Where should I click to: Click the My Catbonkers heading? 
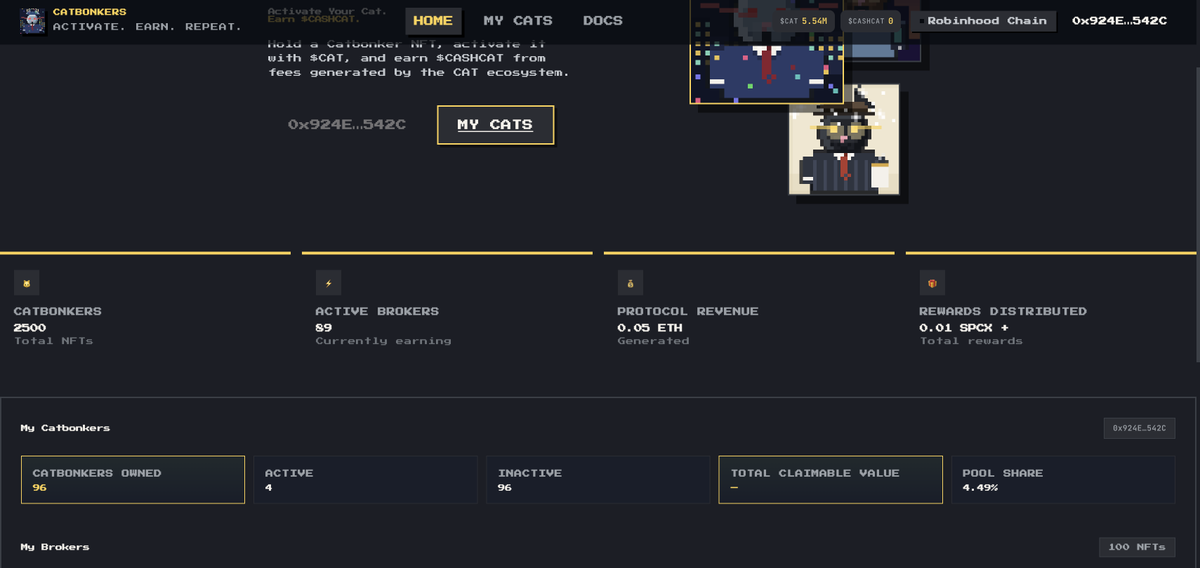coord(65,428)
